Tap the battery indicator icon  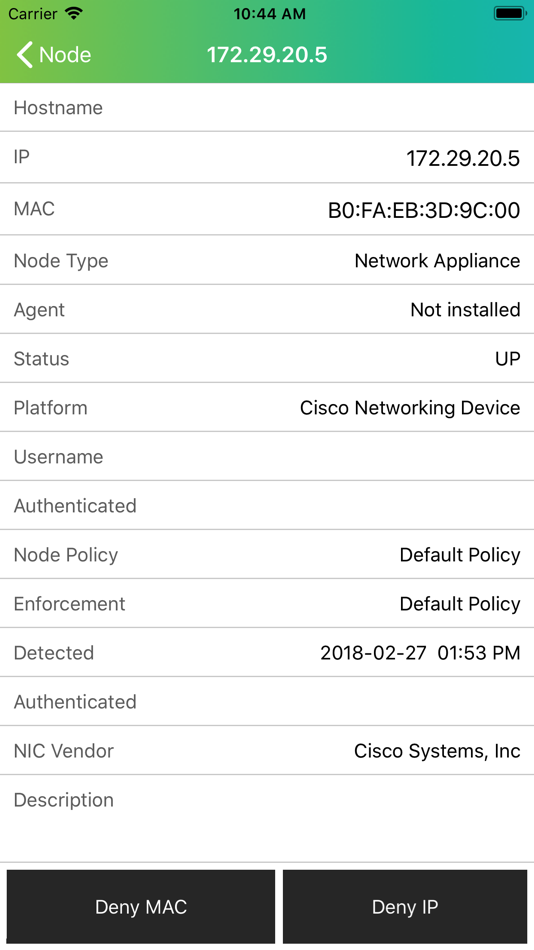(x=510, y=13)
